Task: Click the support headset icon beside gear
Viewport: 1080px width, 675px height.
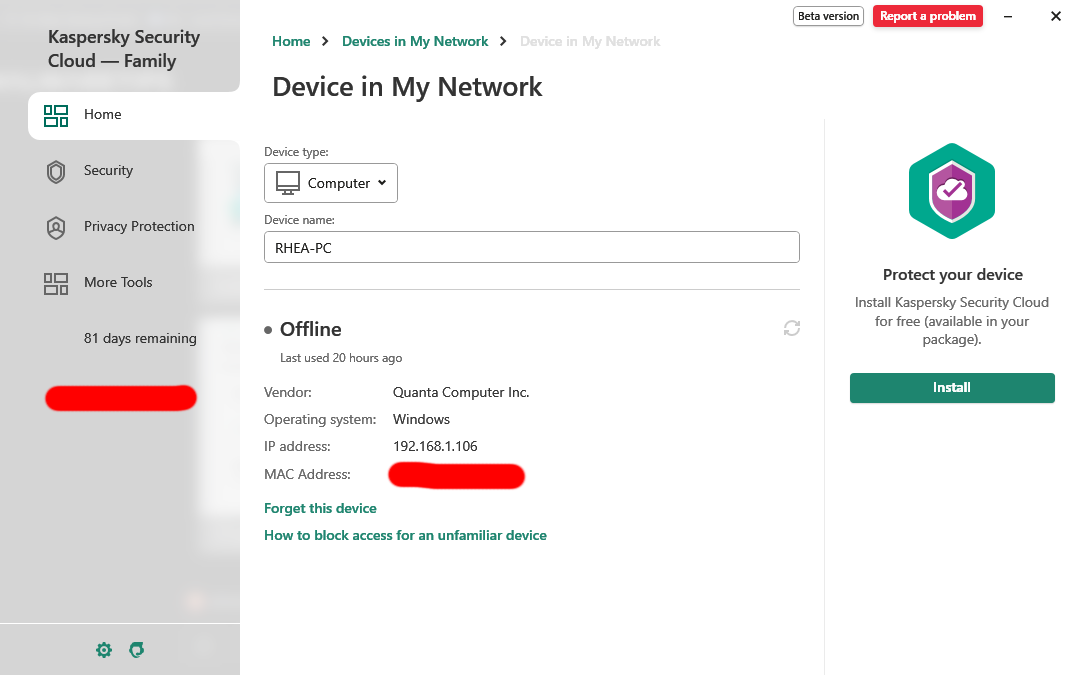Action: 136,650
